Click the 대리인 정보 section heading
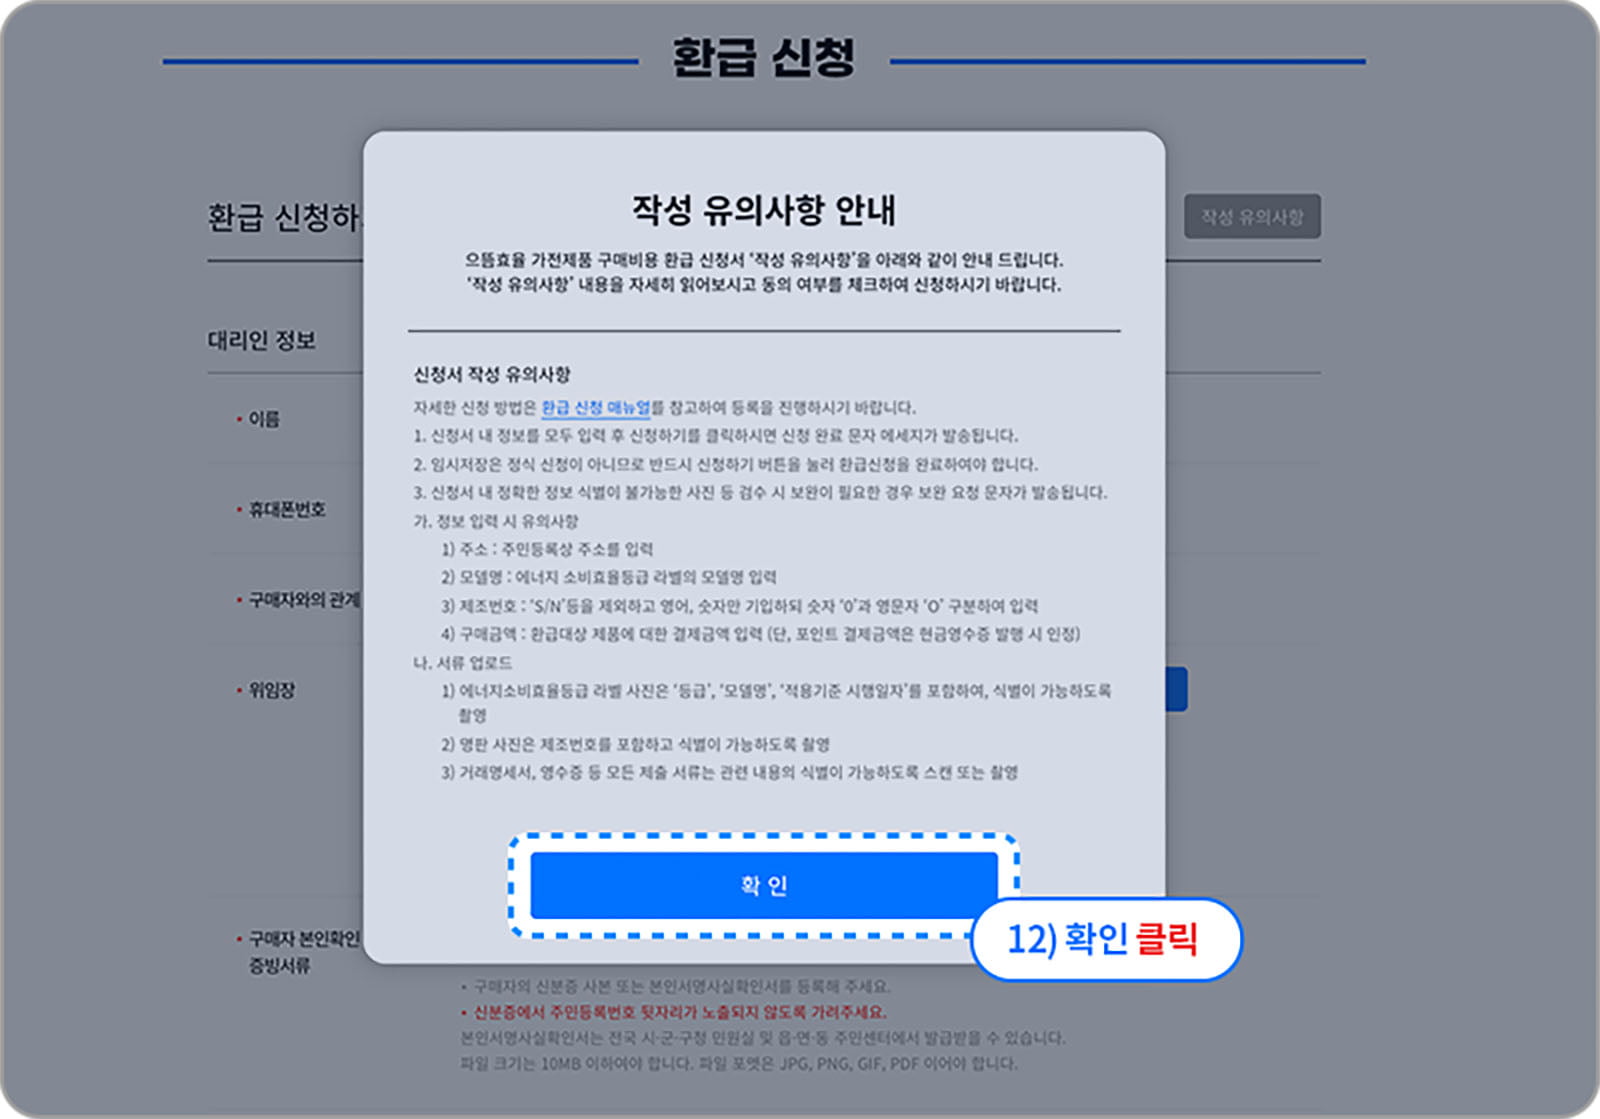The width and height of the screenshot is (1600, 1119). [x=262, y=341]
